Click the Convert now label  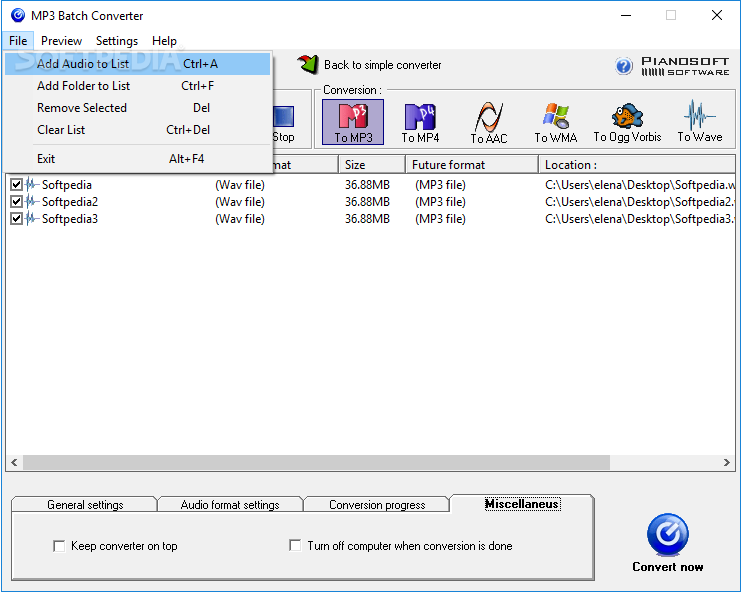pos(667,567)
